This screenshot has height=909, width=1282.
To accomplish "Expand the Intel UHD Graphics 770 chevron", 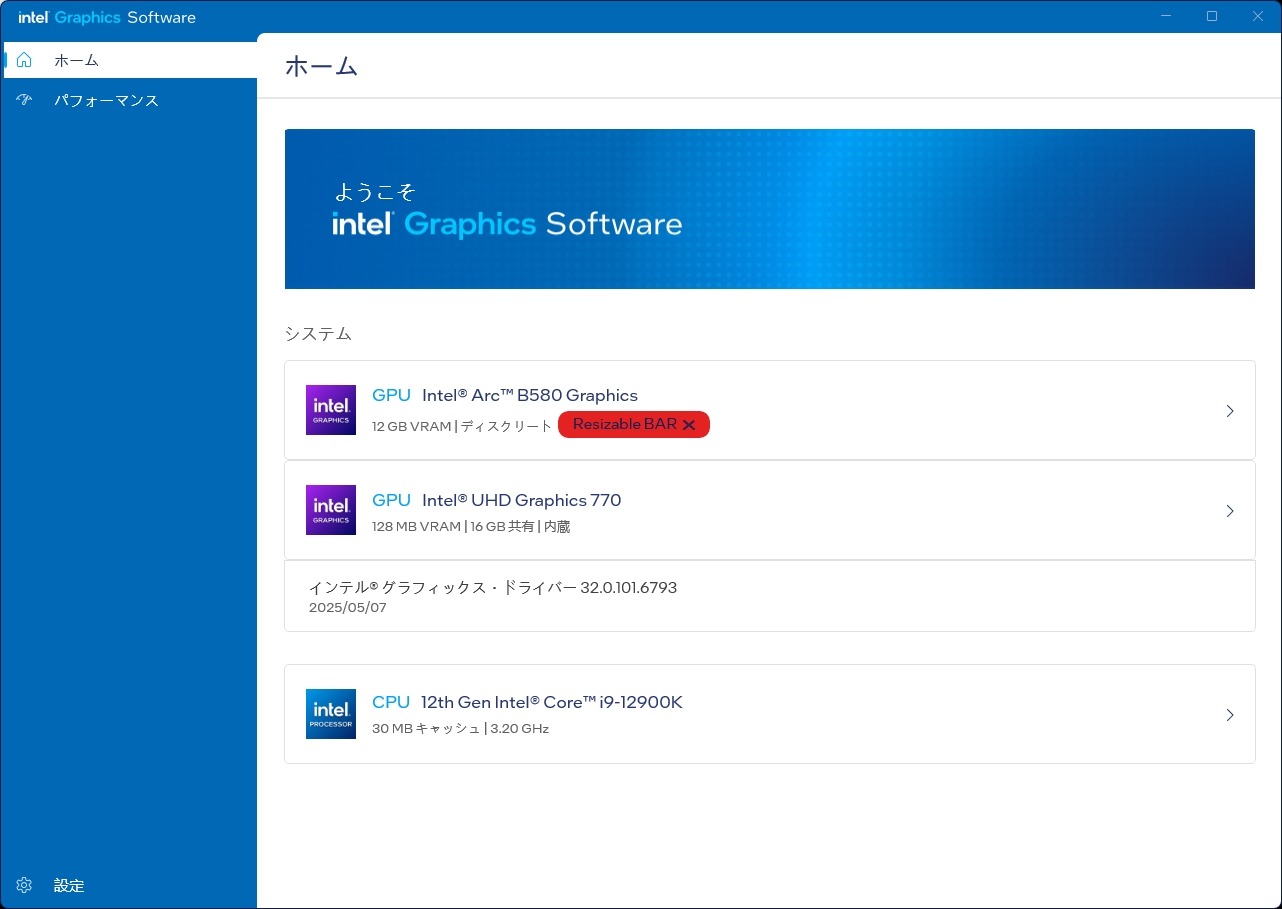I will (x=1230, y=511).
